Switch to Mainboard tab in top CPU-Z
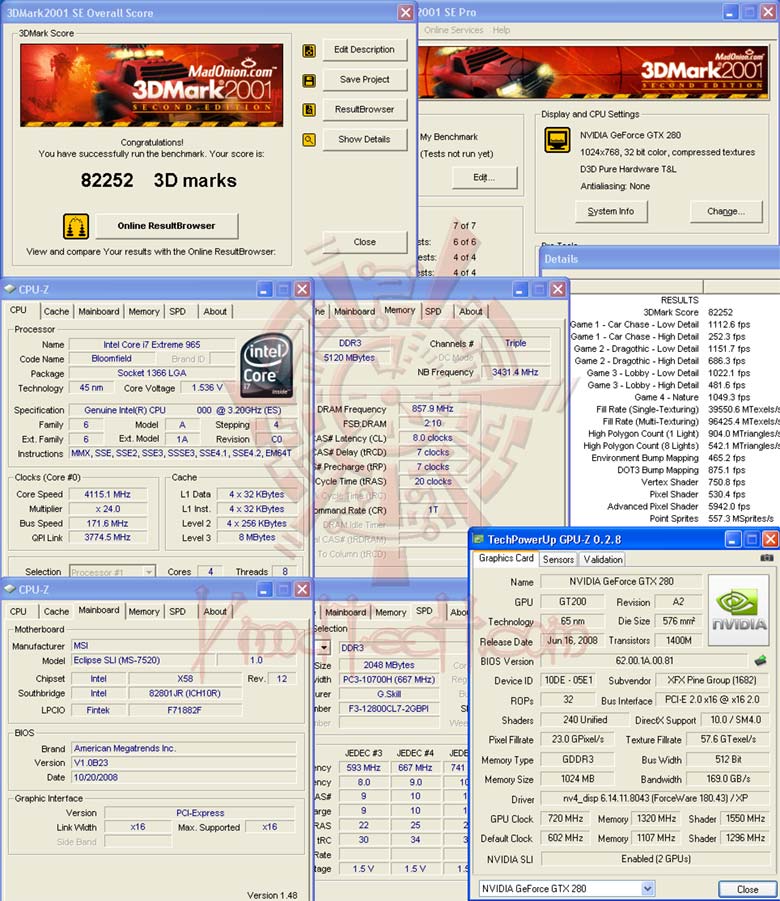 (99, 311)
